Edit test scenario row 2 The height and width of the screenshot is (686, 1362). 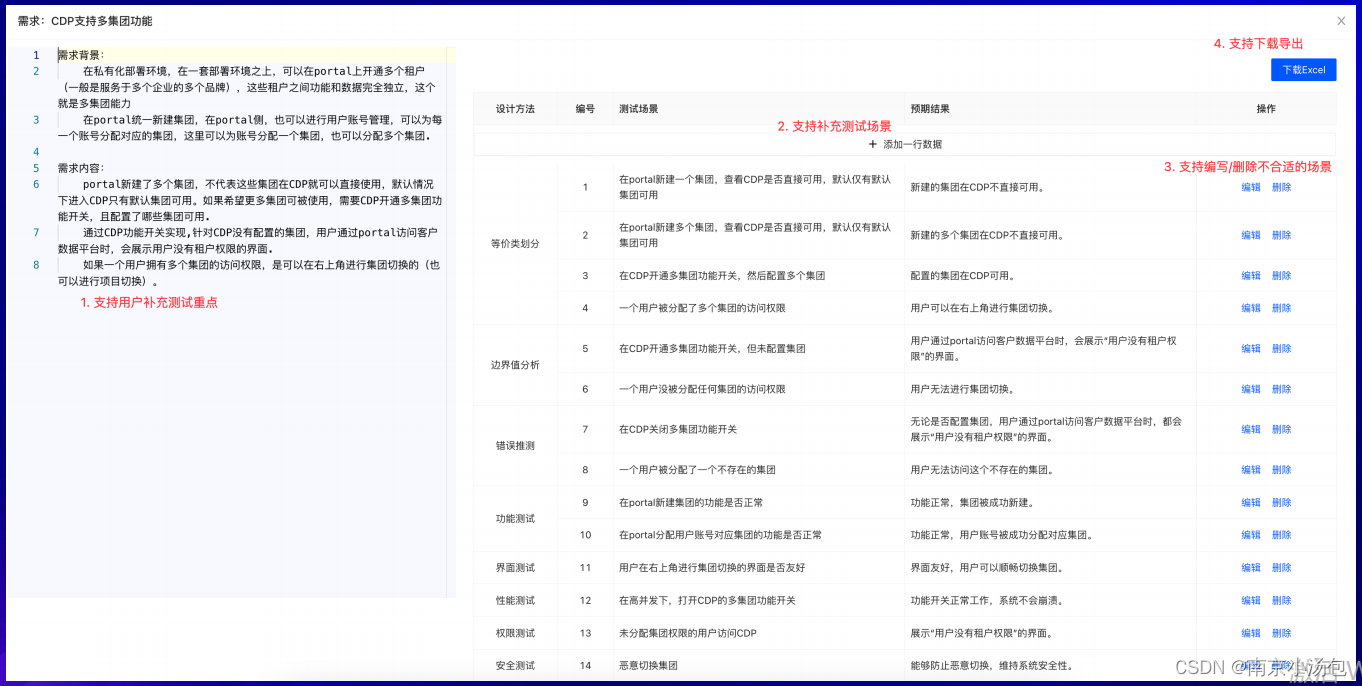1250,235
